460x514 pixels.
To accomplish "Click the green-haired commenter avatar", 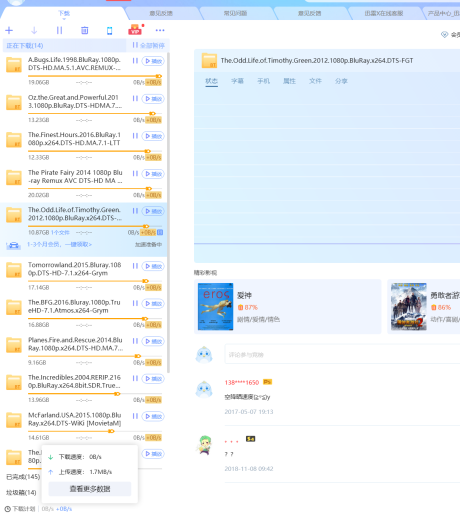I will point(204,445).
